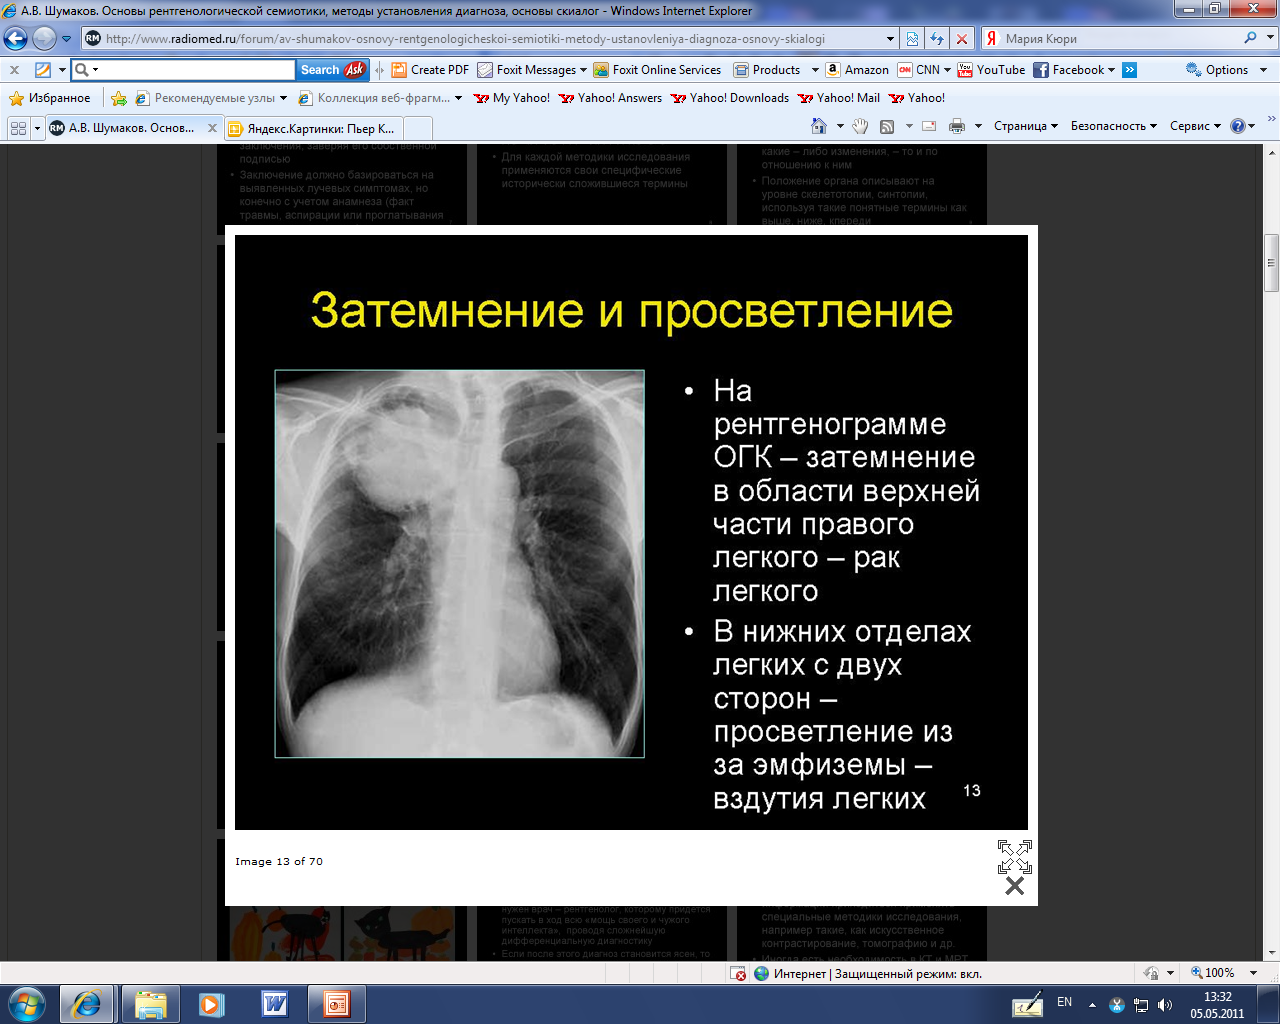Viewport: 1280px width, 1024px height.
Task: Open PowerPoint from the taskbar
Action: tap(336, 1004)
